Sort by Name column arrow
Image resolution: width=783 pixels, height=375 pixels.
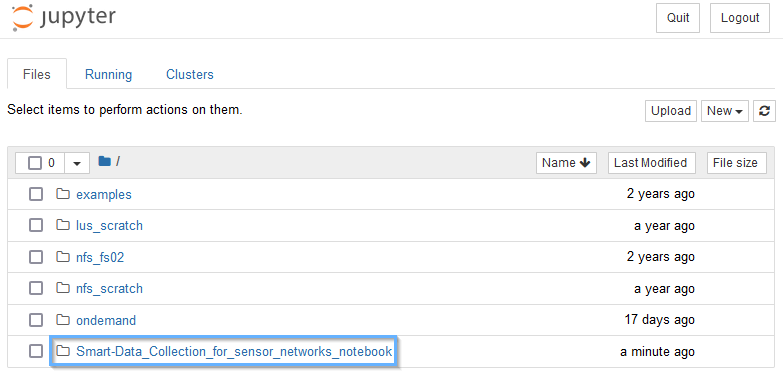585,163
